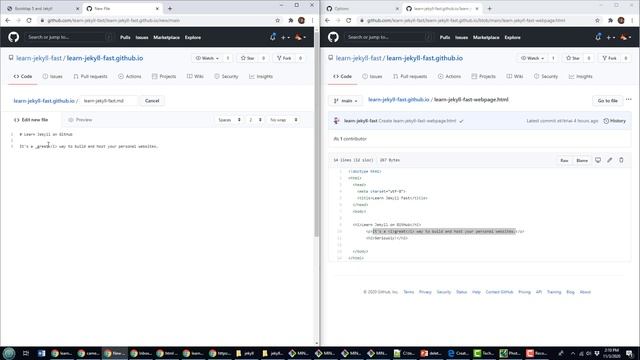
Task: Open extensions menu in left browser
Action: click(291, 20)
